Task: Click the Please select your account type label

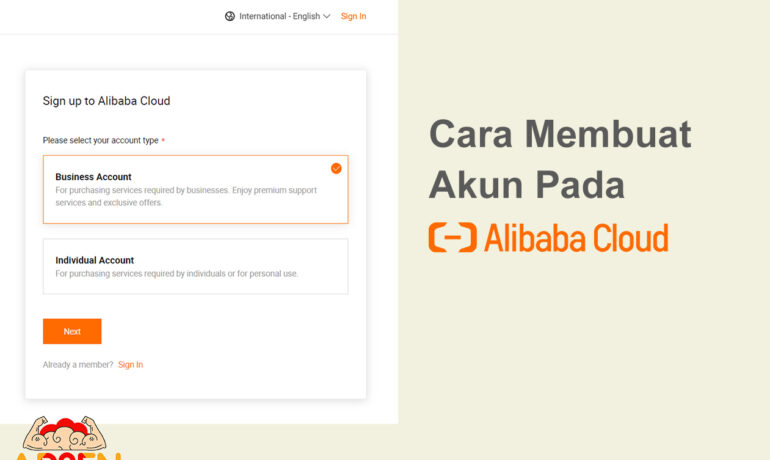Action: (x=101, y=140)
